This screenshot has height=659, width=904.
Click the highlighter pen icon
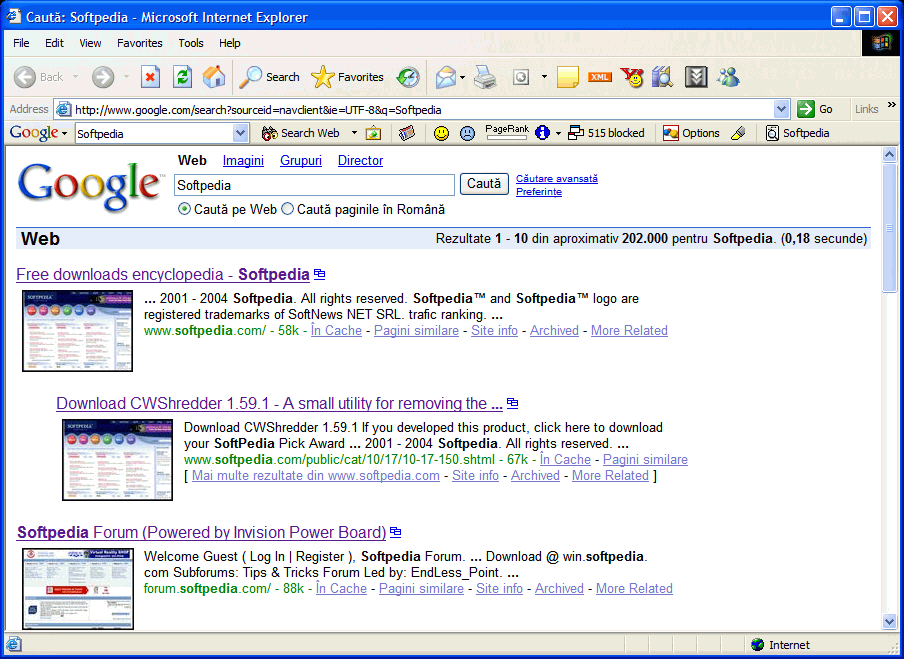click(739, 133)
